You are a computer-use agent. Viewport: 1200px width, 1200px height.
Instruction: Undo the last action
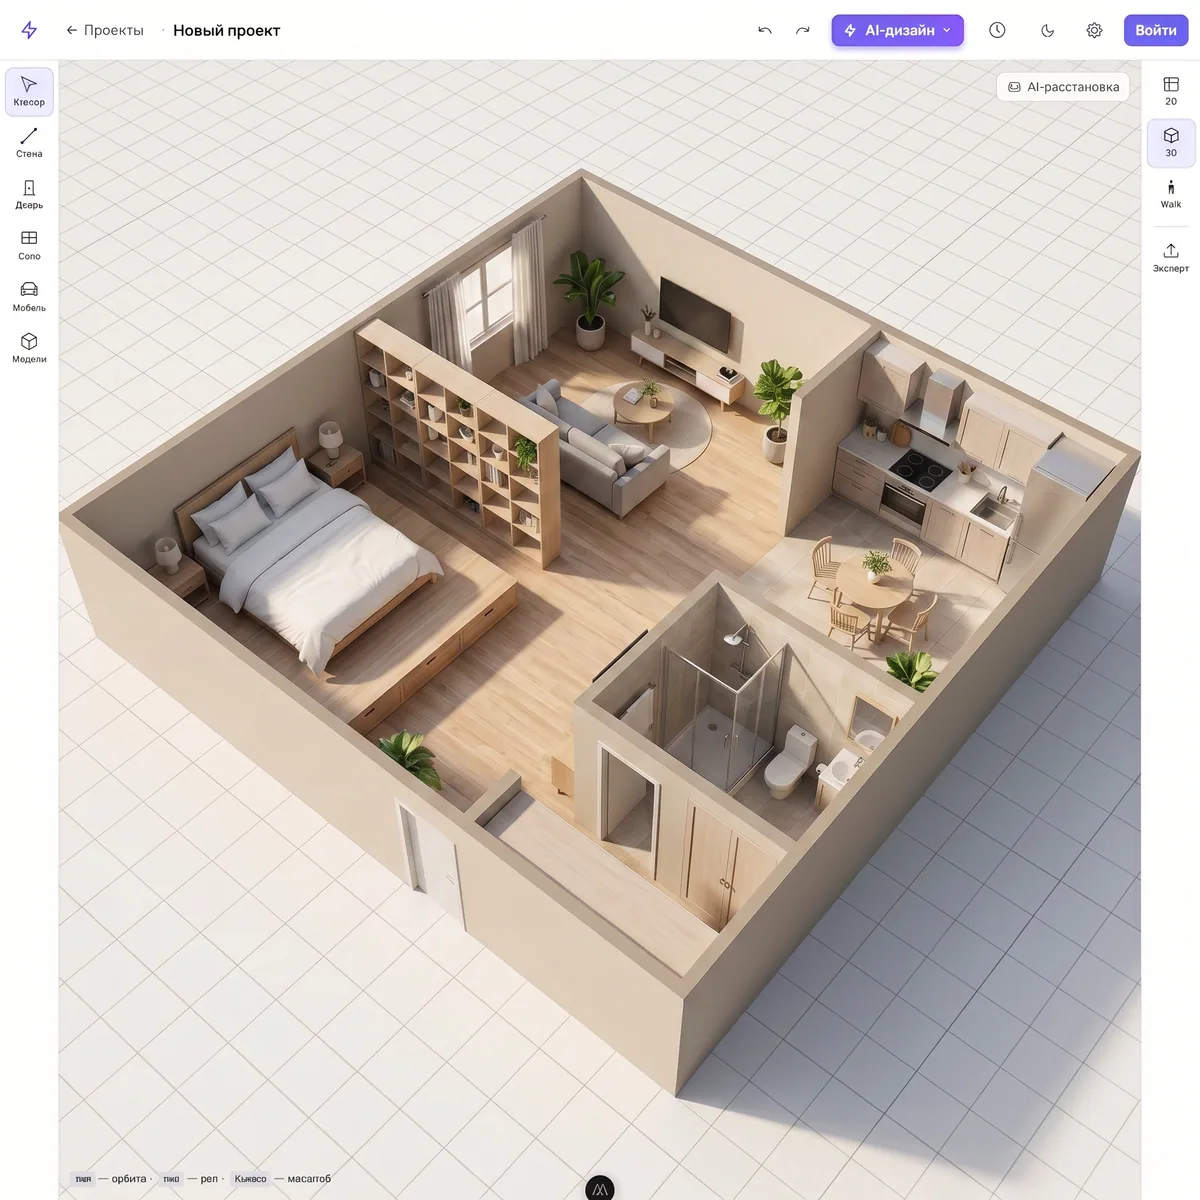tap(765, 30)
